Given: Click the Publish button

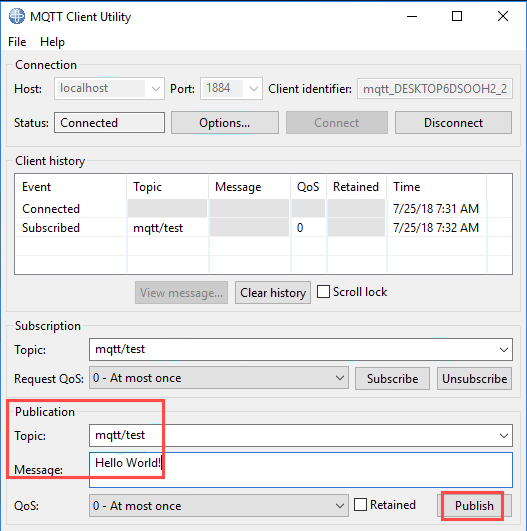Looking at the screenshot, I should (x=474, y=506).
